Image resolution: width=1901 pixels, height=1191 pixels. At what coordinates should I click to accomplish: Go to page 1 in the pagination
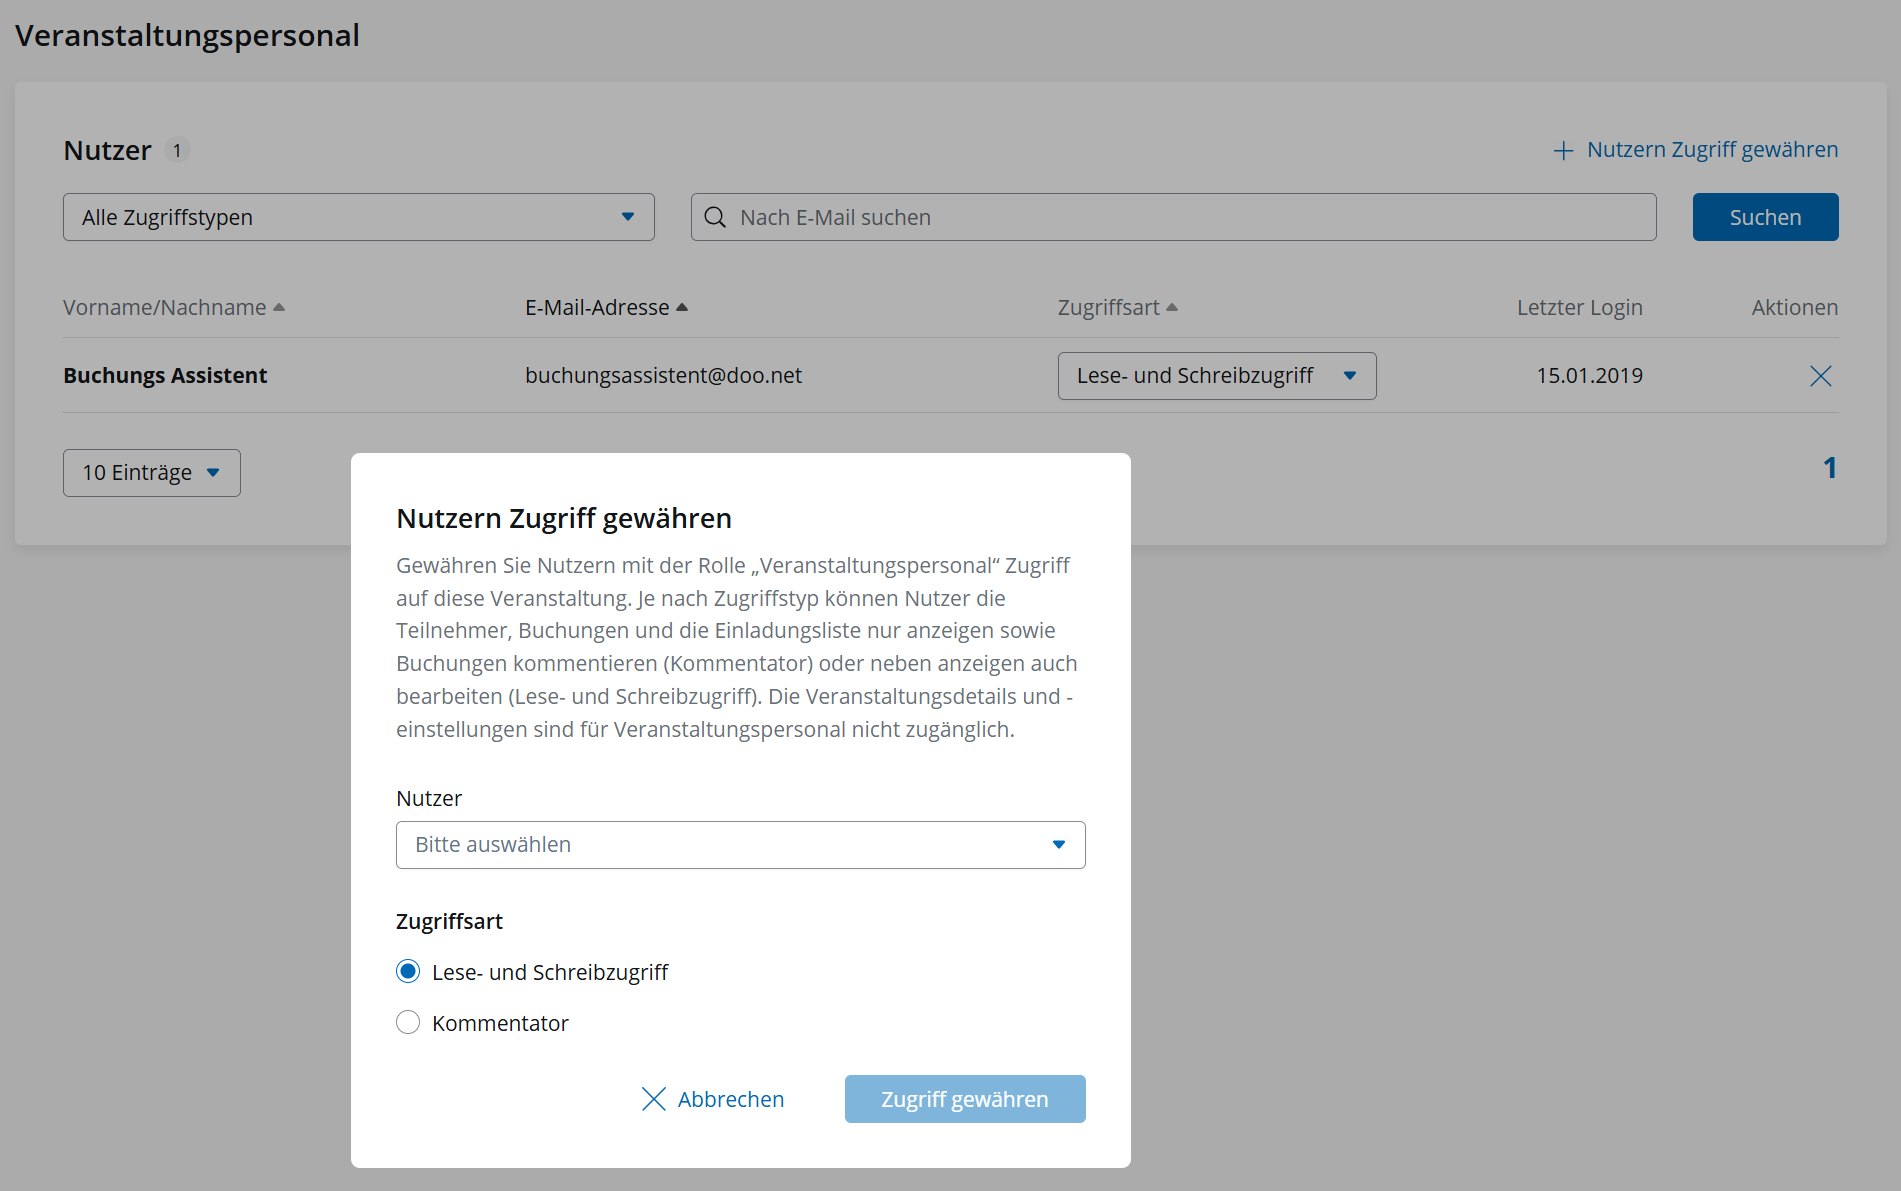[1829, 468]
